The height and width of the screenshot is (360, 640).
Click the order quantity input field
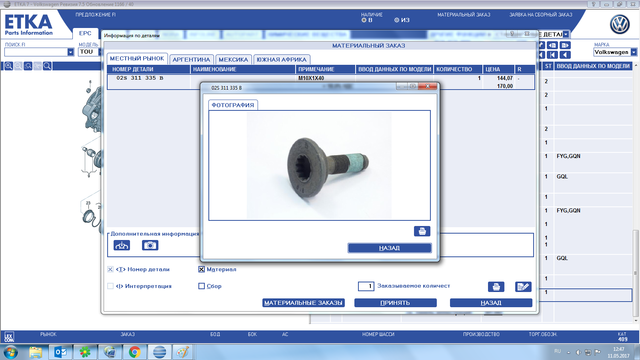tap(366, 286)
